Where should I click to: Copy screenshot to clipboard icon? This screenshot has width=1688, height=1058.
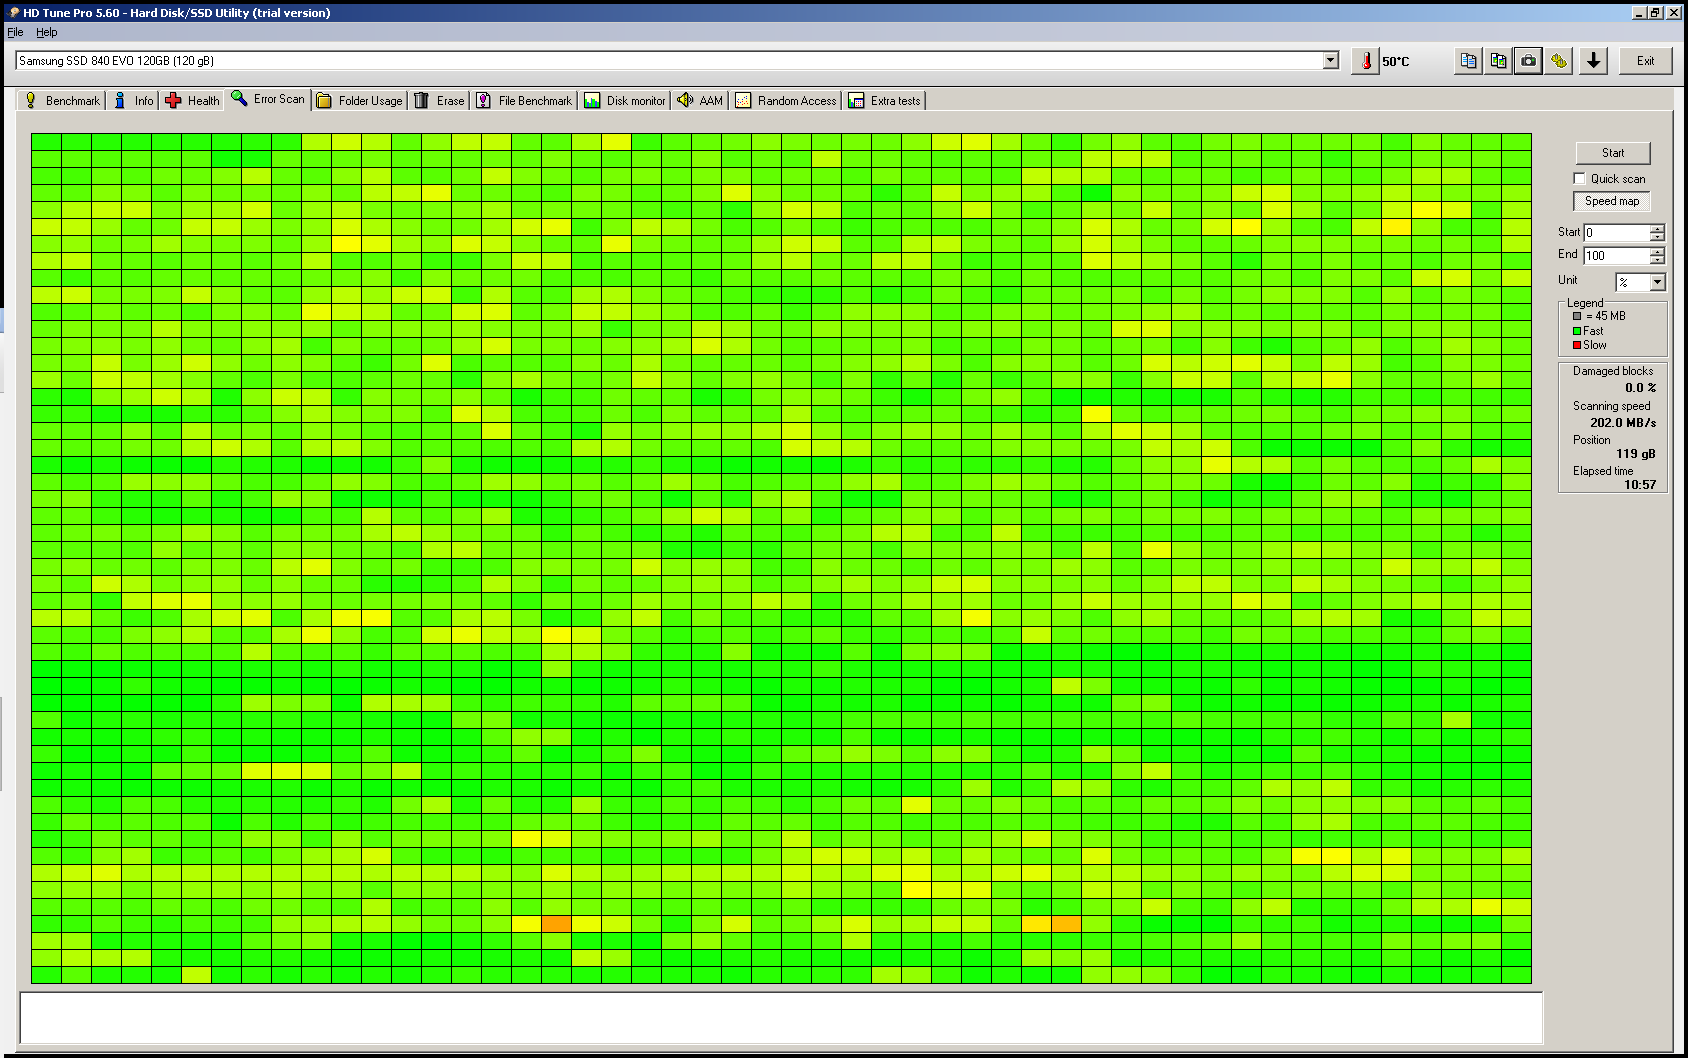click(x=1498, y=61)
